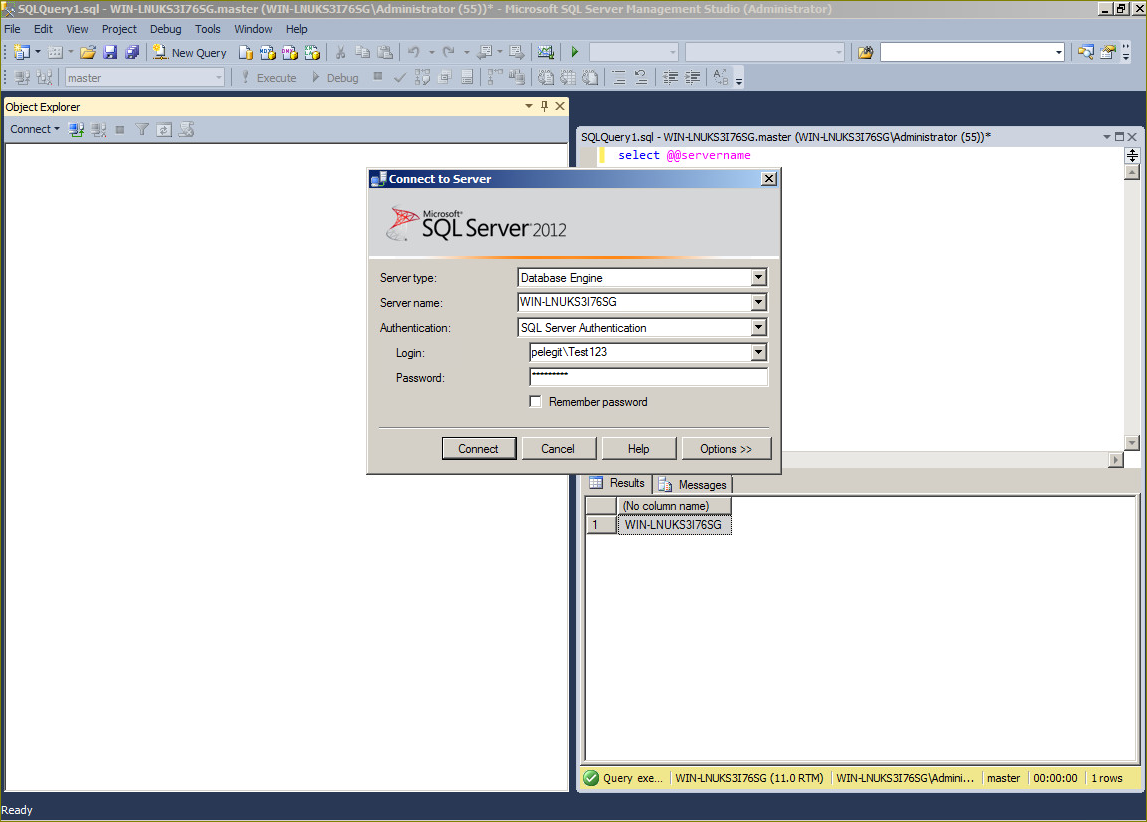The width and height of the screenshot is (1147, 822).
Task: Click the Help button in dialog
Action: (x=638, y=448)
